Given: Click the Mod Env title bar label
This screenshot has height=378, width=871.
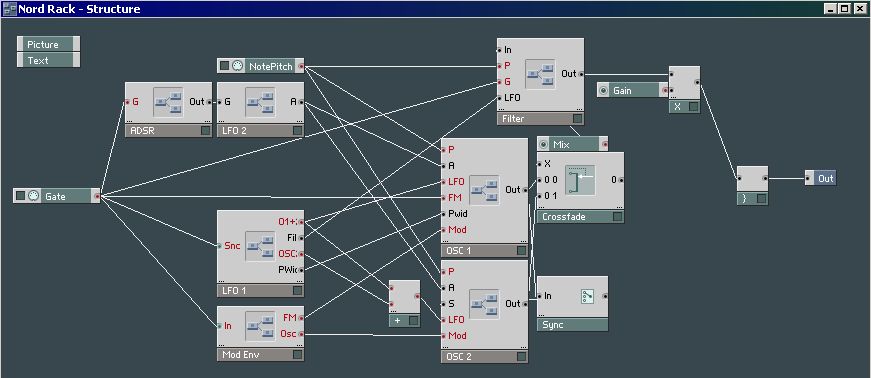Looking at the screenshot, I should click(241, 354).
